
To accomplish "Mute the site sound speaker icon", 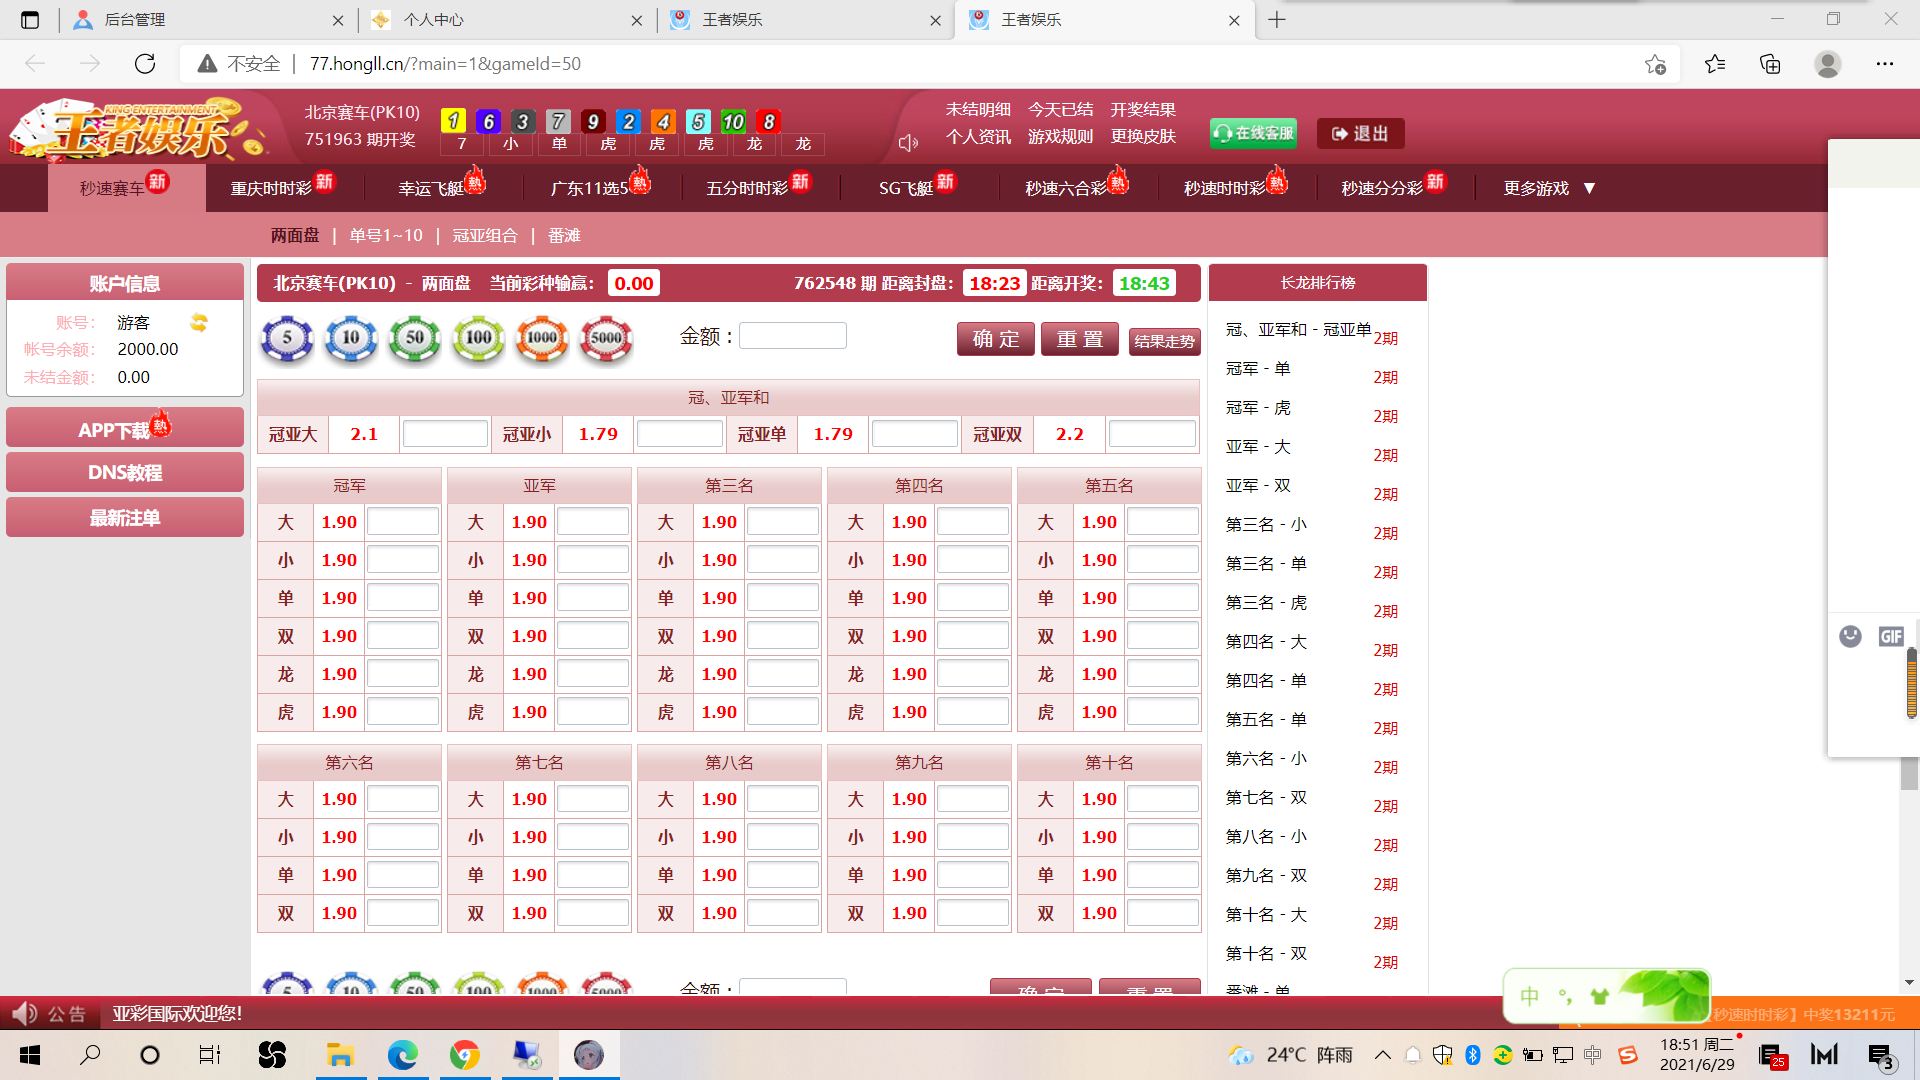I will pos(908,143).
